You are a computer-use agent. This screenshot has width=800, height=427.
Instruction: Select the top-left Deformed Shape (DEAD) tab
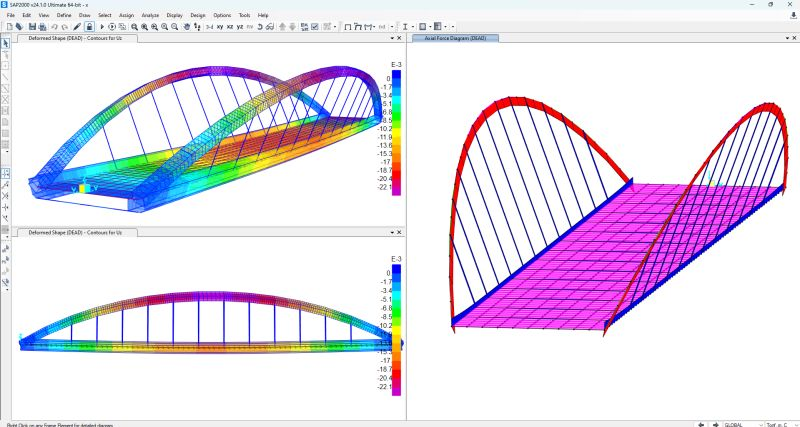click(x=75, y=38)
